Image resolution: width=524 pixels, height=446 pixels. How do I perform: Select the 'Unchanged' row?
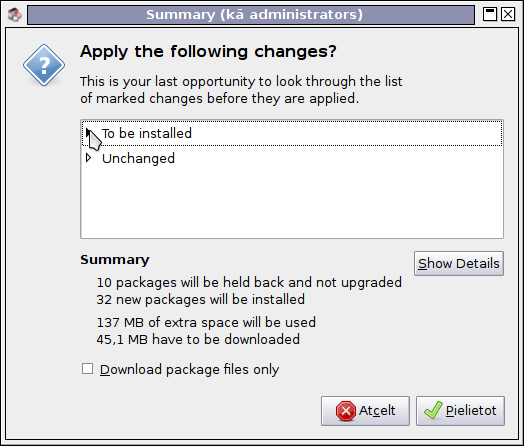point(292,158)
